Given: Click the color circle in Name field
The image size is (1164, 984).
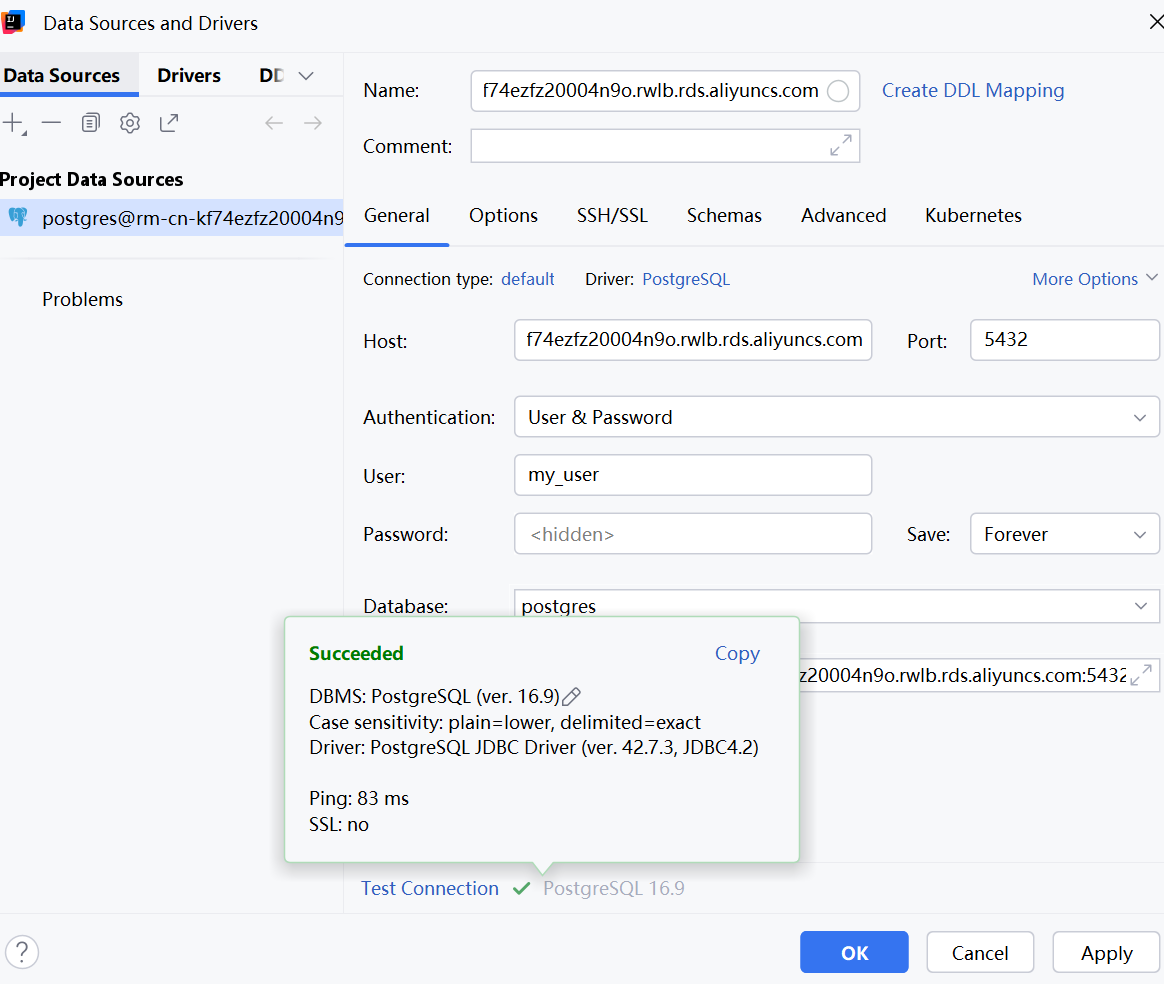Looking at the screenshot, I should 838,91.
